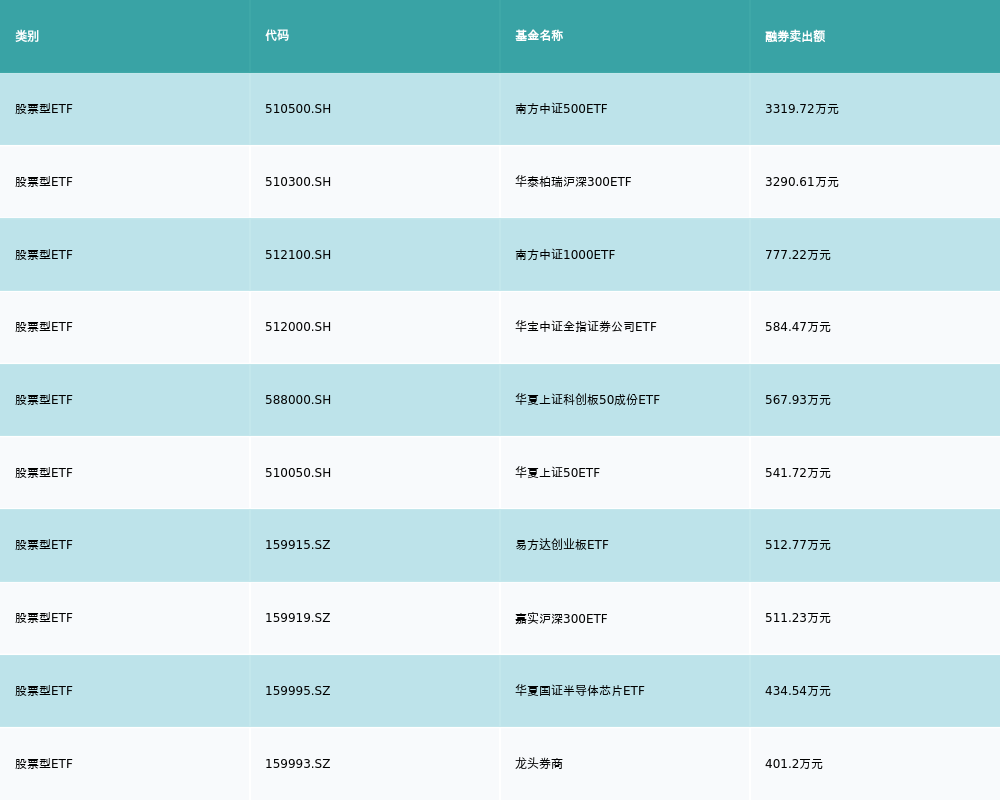Select fund name 南方中证1000ETF
Viewport: 1000px width, 800px height.
coord(565,255)
